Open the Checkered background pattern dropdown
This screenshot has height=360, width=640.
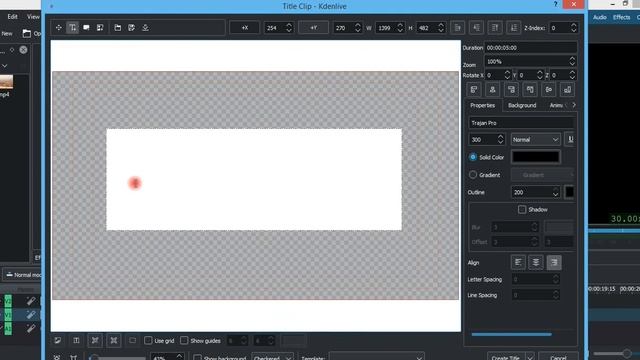click(272, 356)
